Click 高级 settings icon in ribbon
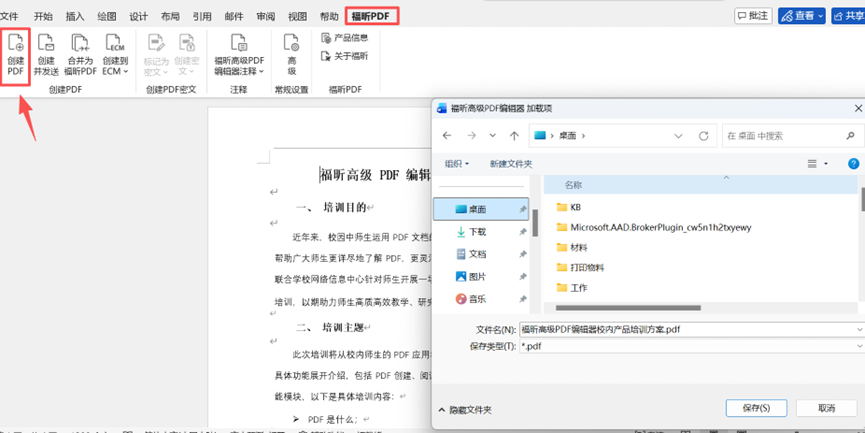 coord(292,54)
